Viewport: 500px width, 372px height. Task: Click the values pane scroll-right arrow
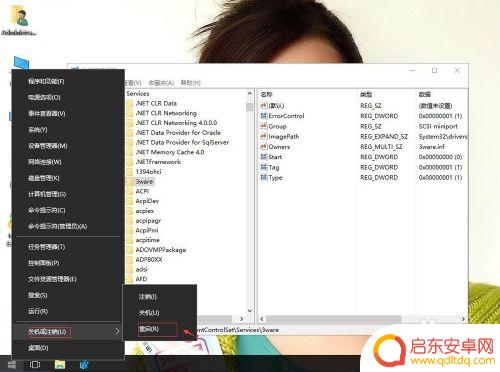463,319
